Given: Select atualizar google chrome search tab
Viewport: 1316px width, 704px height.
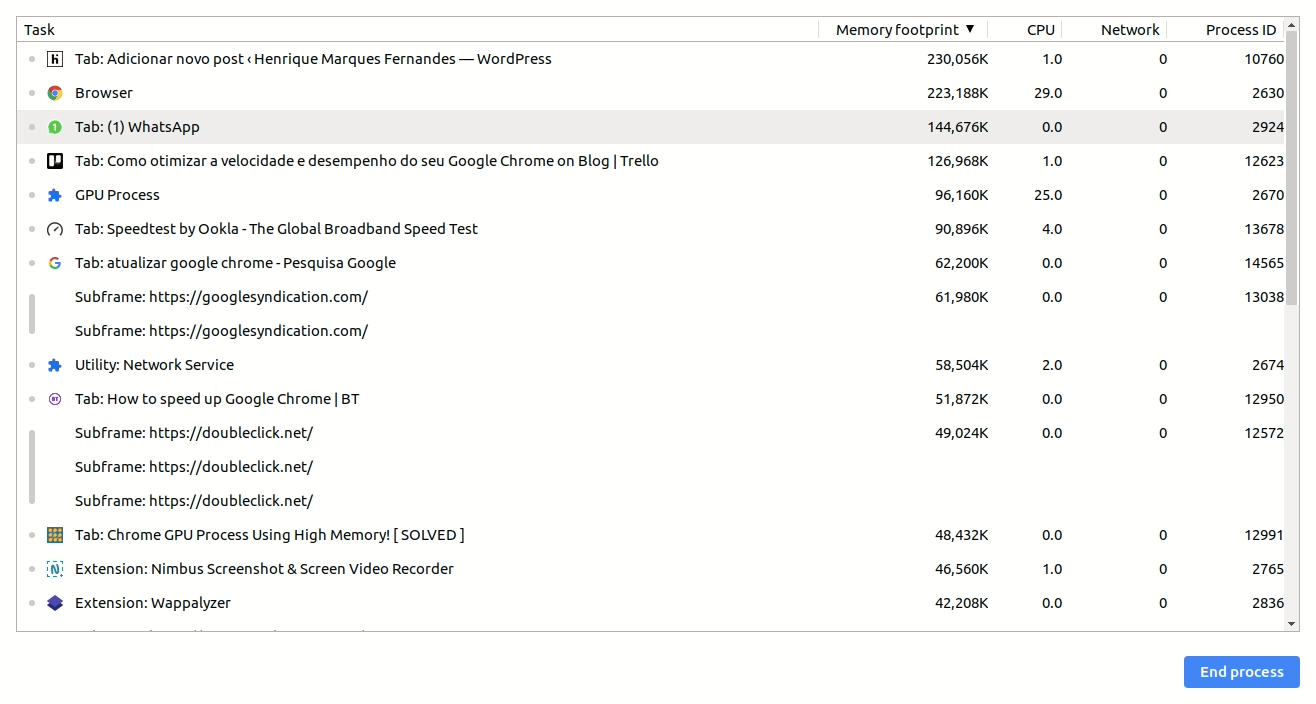Looking at the screenshot, I should click(x=651, y=263).
